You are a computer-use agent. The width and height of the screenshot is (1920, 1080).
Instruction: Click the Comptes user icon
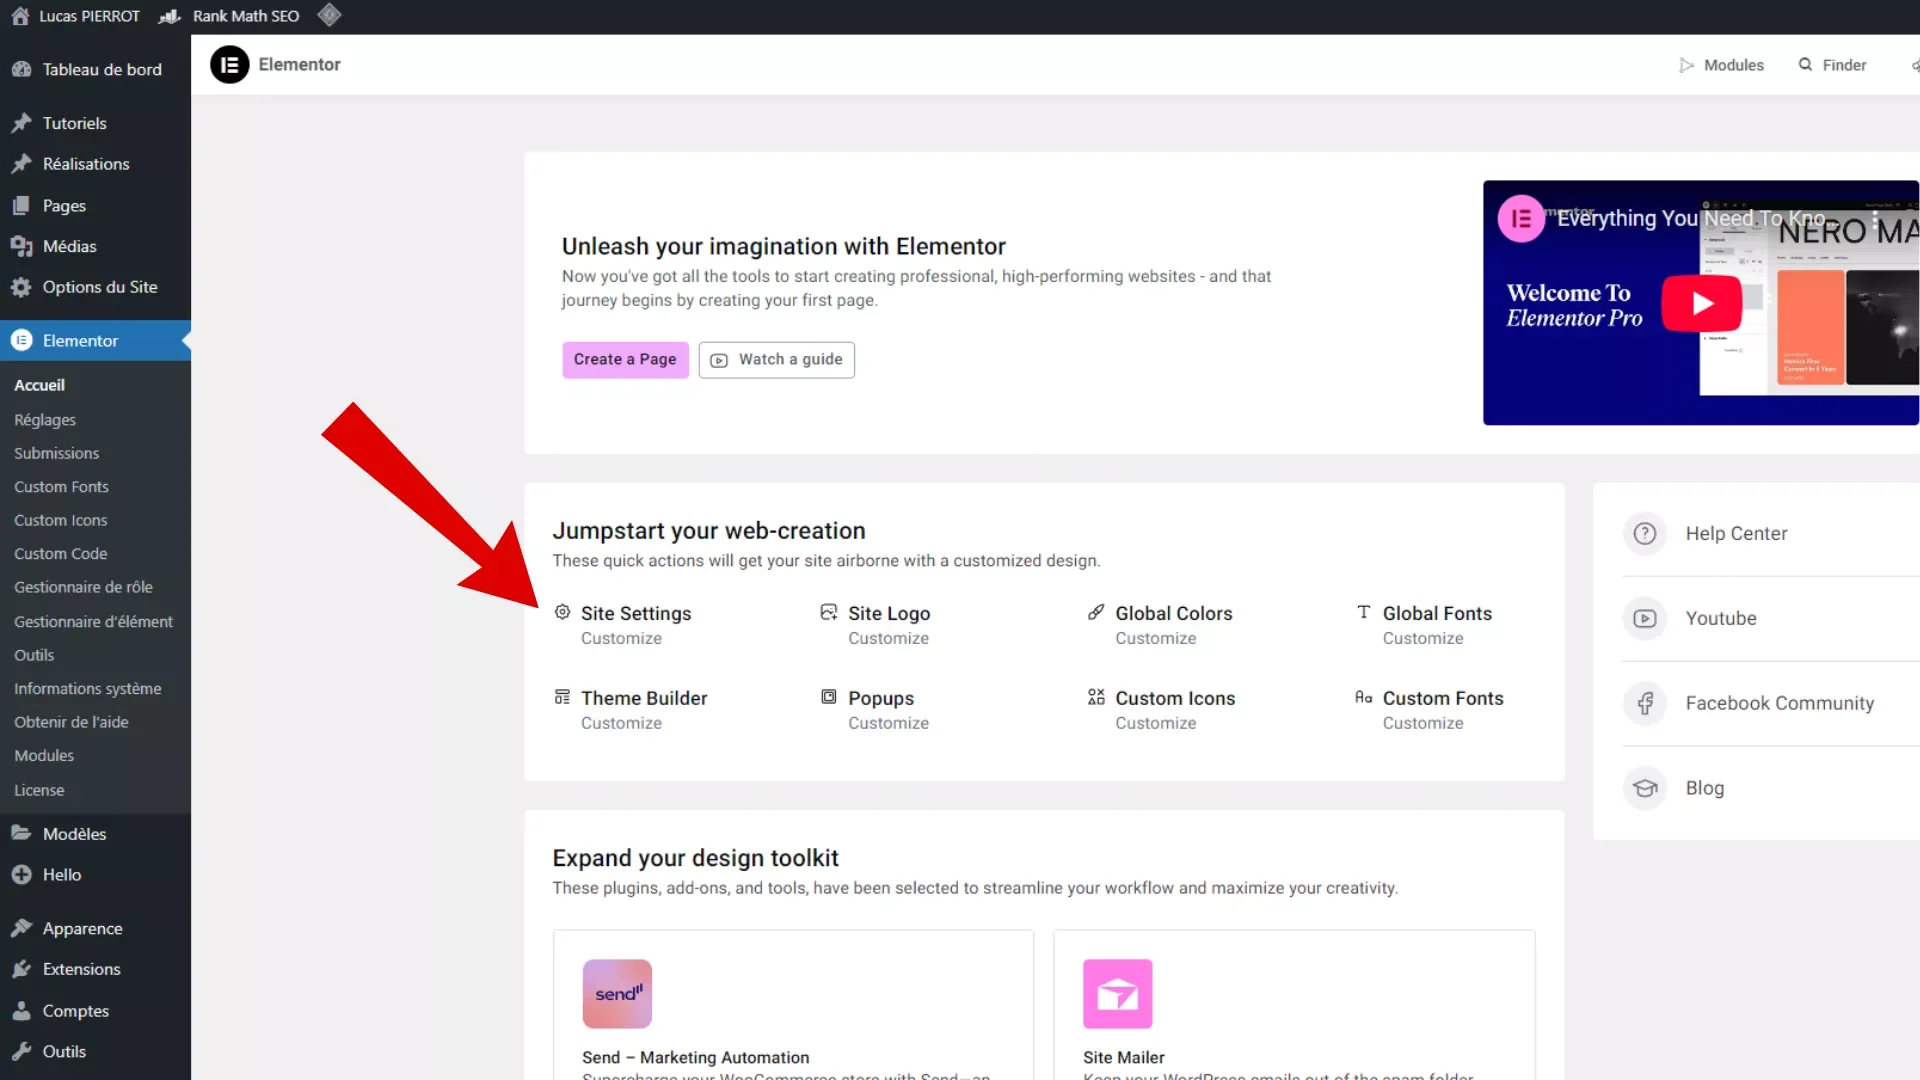click(21, 1011)
